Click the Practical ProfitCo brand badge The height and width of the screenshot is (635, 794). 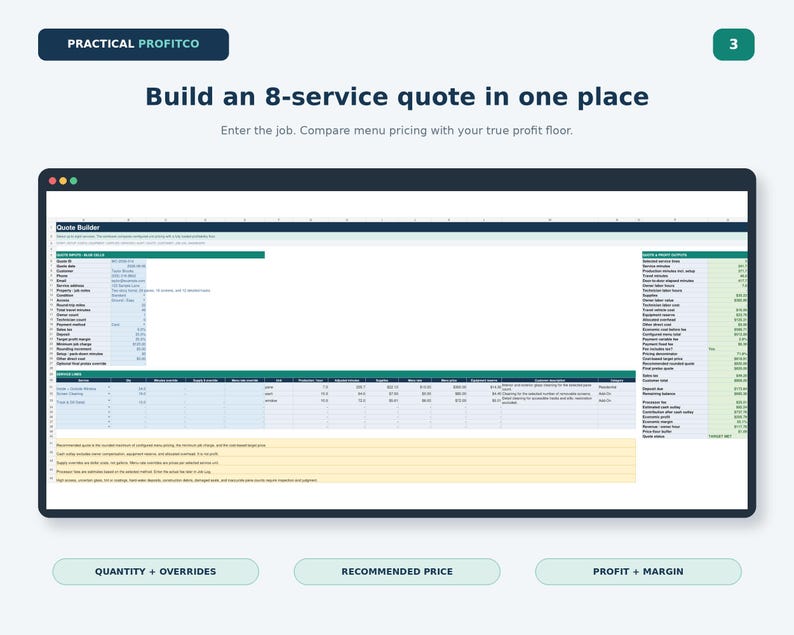coord(133,45)
